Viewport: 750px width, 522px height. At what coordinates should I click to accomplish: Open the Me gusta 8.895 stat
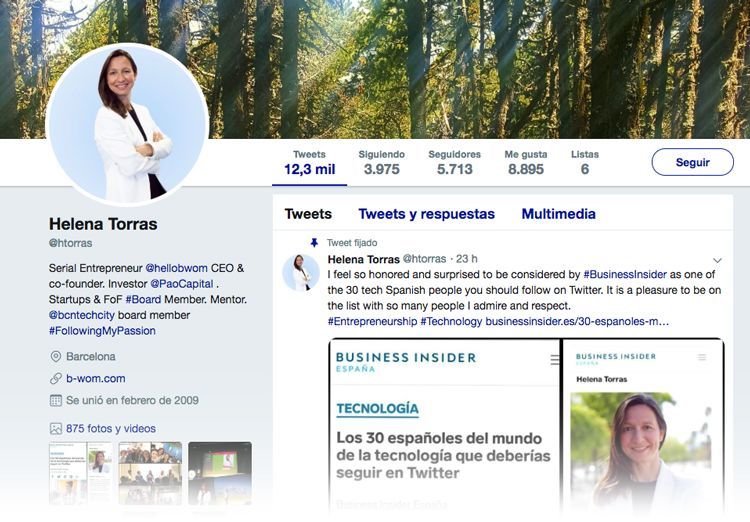pos(526,163)
